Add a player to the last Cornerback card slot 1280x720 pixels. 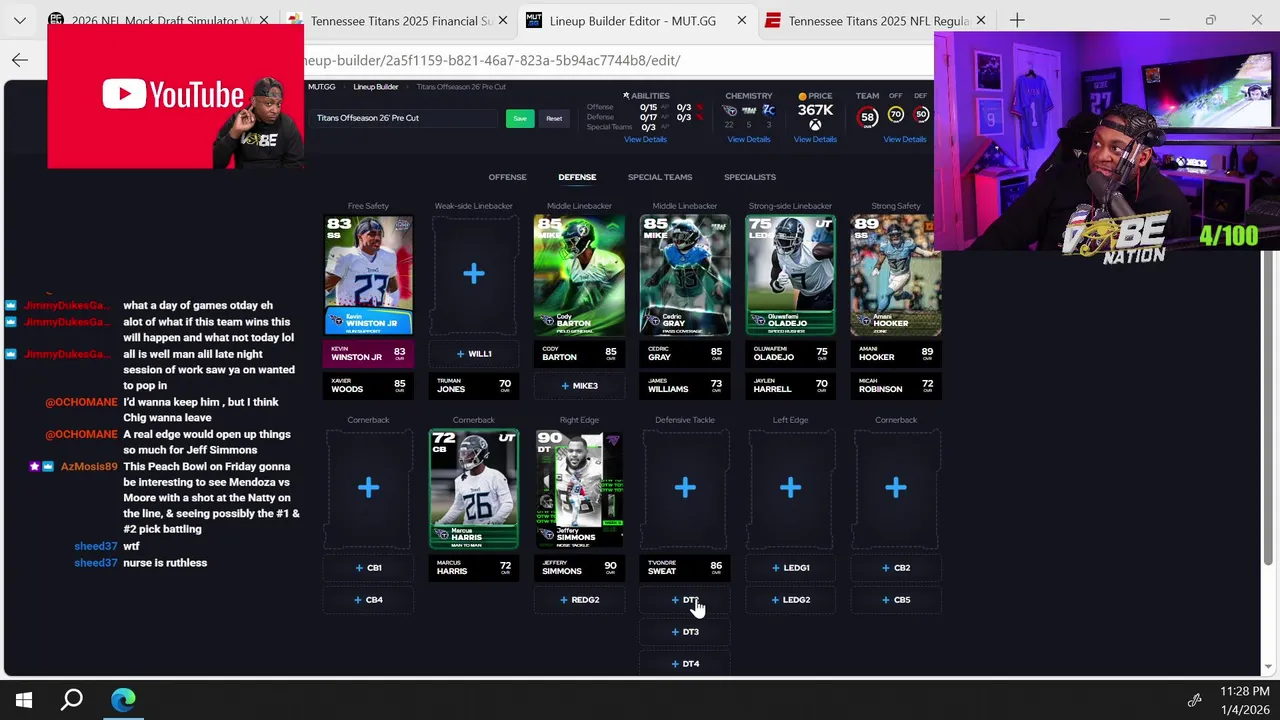tap(896, 488)
